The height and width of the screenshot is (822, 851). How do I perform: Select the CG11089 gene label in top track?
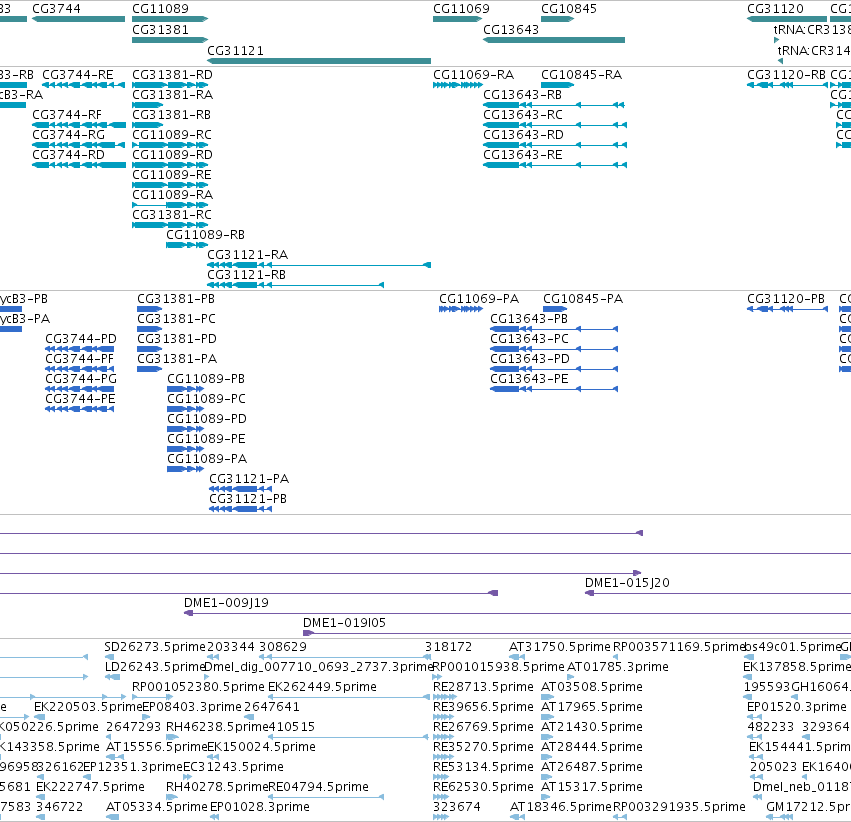click(x=161, y=9)
